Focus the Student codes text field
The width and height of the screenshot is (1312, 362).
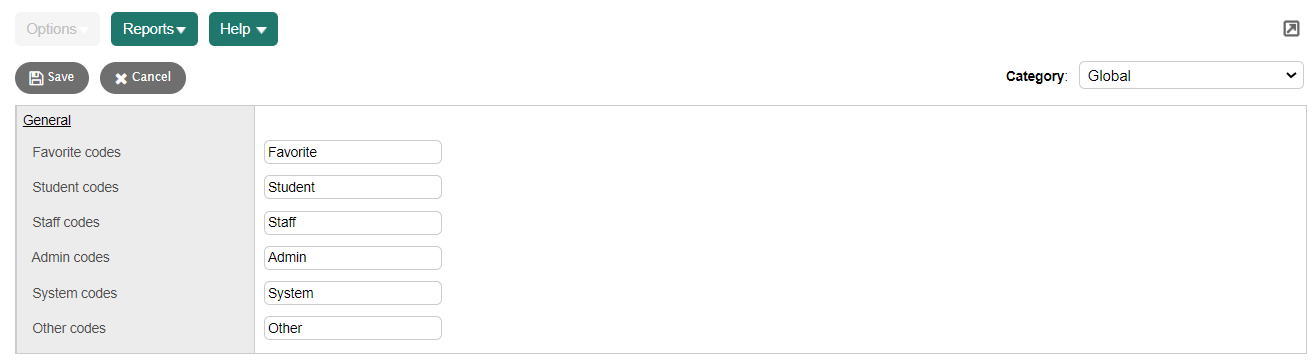[353, 187]
